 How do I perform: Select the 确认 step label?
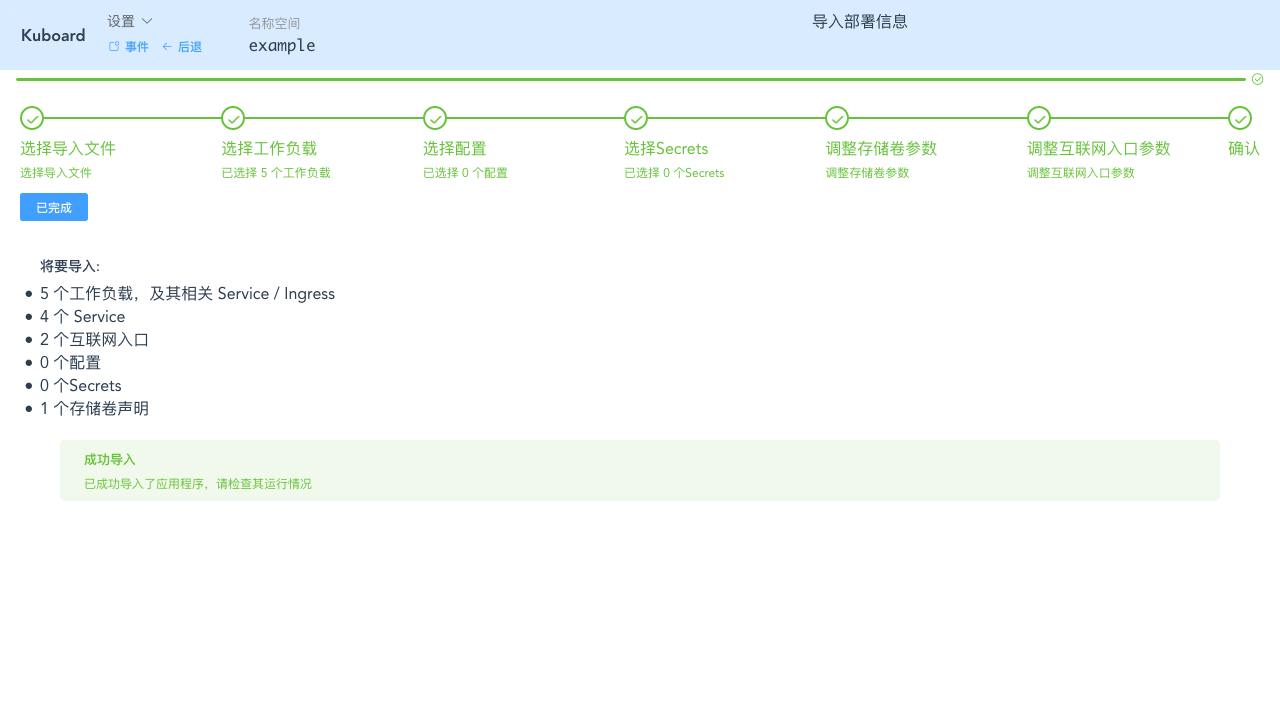click(x=1244, y=148)
